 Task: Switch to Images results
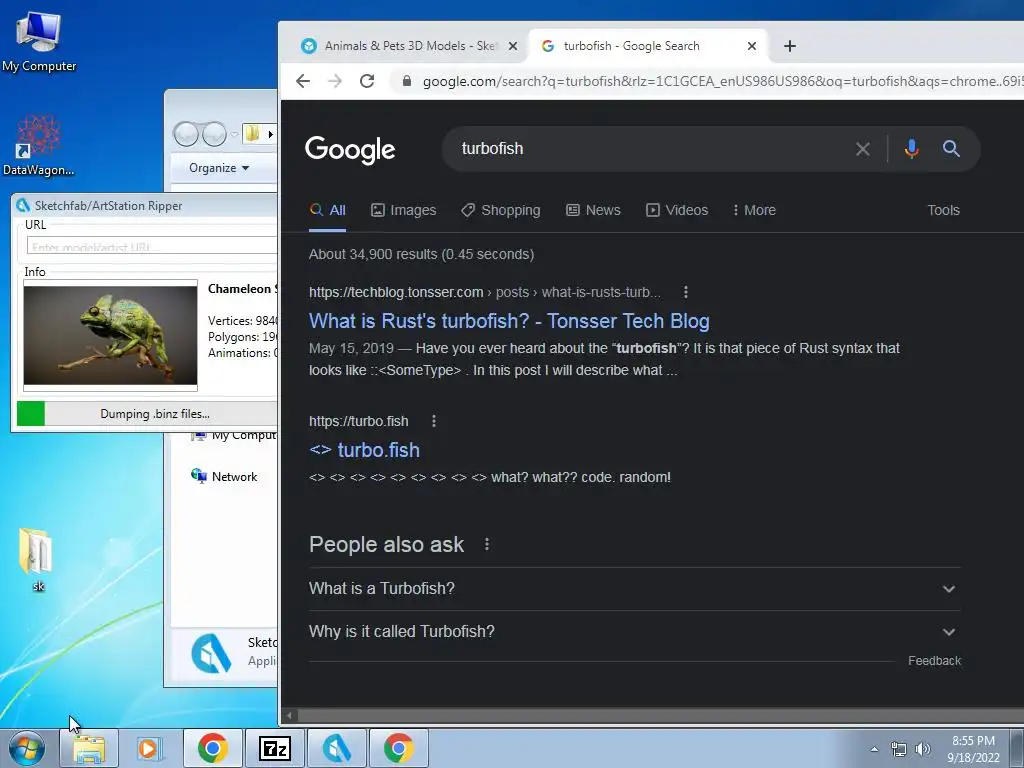point(404,210)
